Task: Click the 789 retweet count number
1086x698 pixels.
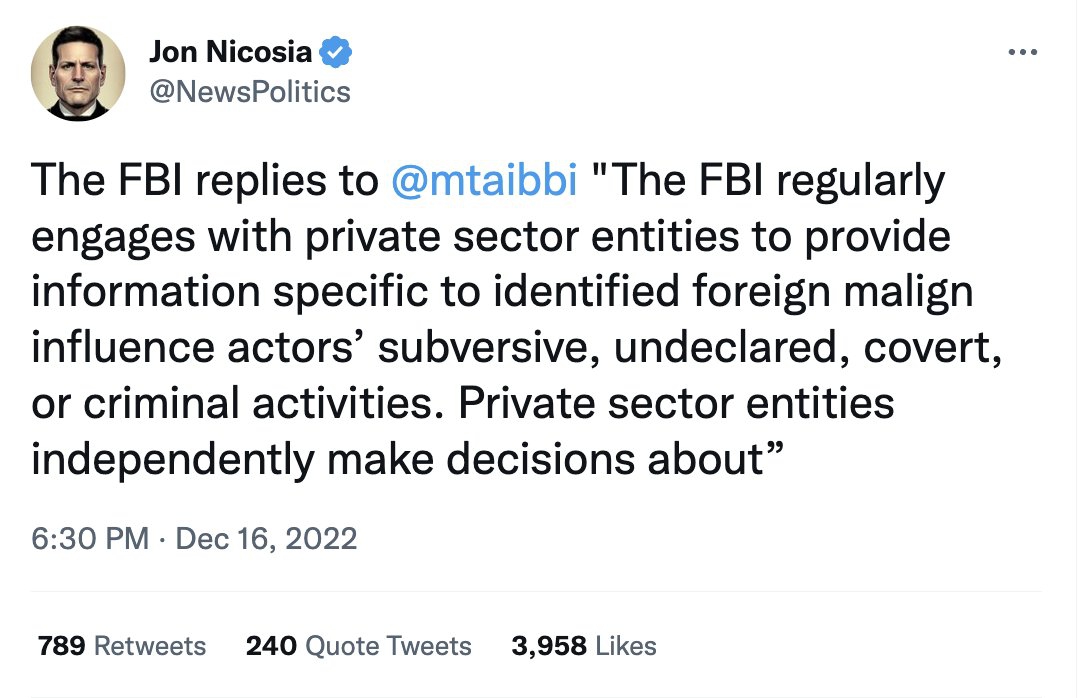Action: [60, 646]
